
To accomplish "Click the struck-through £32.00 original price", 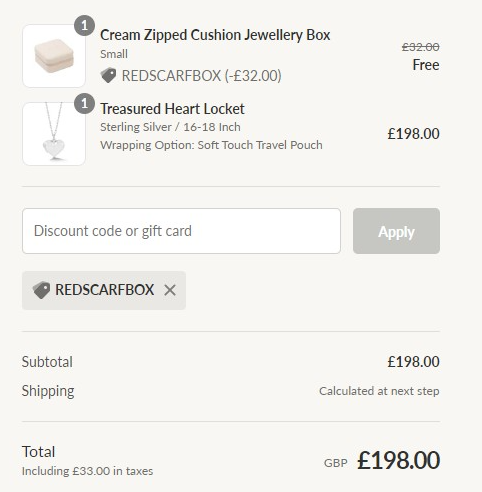I will tap(421, 47).
